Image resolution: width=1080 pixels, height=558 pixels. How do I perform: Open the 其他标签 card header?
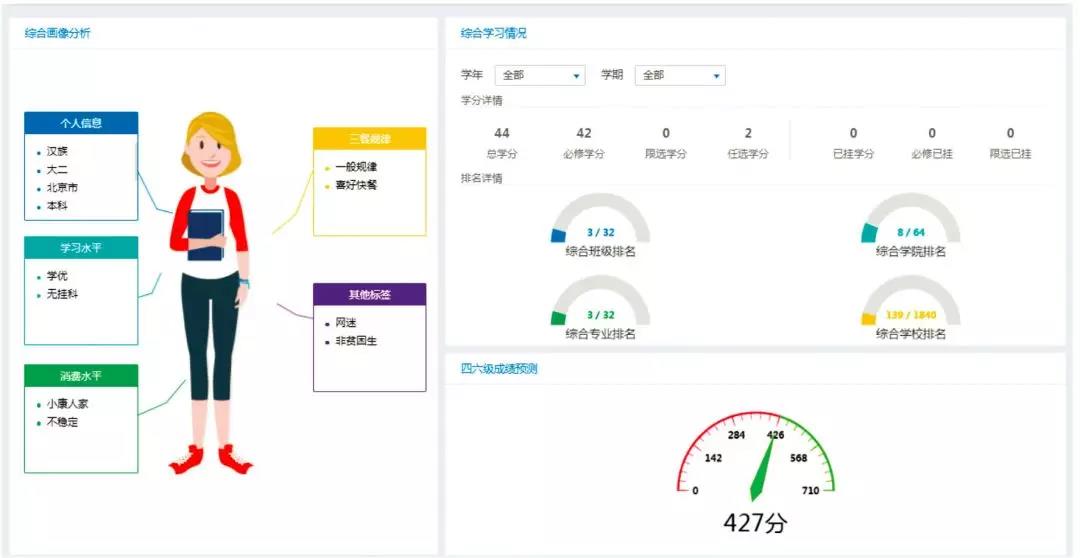369,294
